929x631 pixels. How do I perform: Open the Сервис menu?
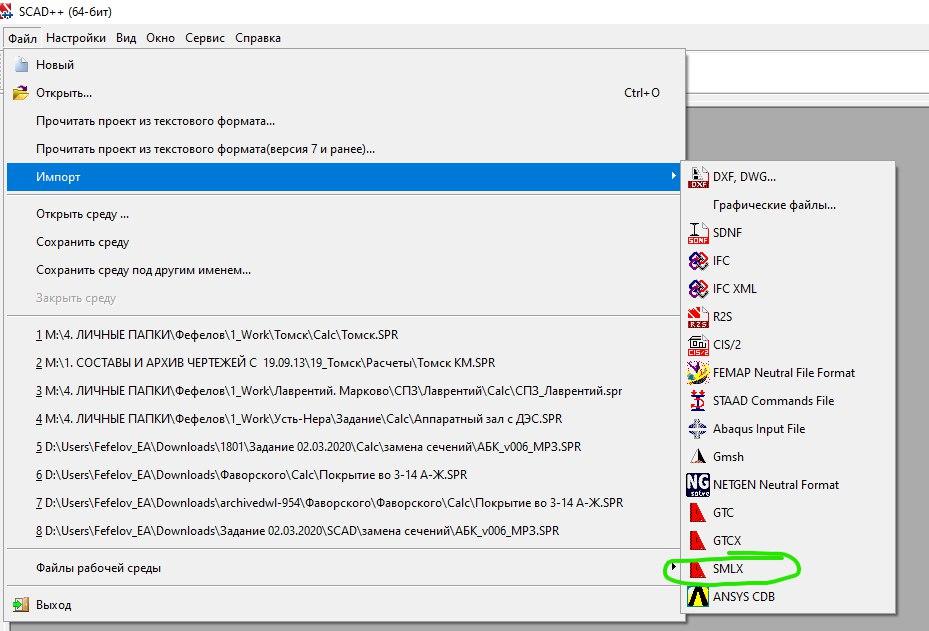(205, 38)
